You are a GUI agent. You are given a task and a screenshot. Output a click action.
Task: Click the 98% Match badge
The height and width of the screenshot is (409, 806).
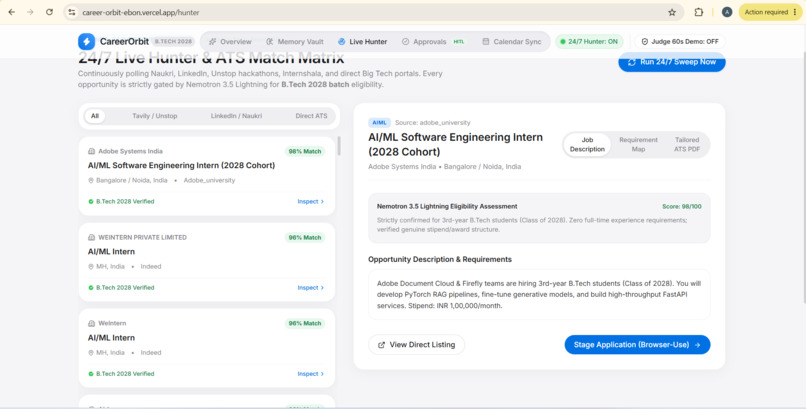[x=305, y=152]
